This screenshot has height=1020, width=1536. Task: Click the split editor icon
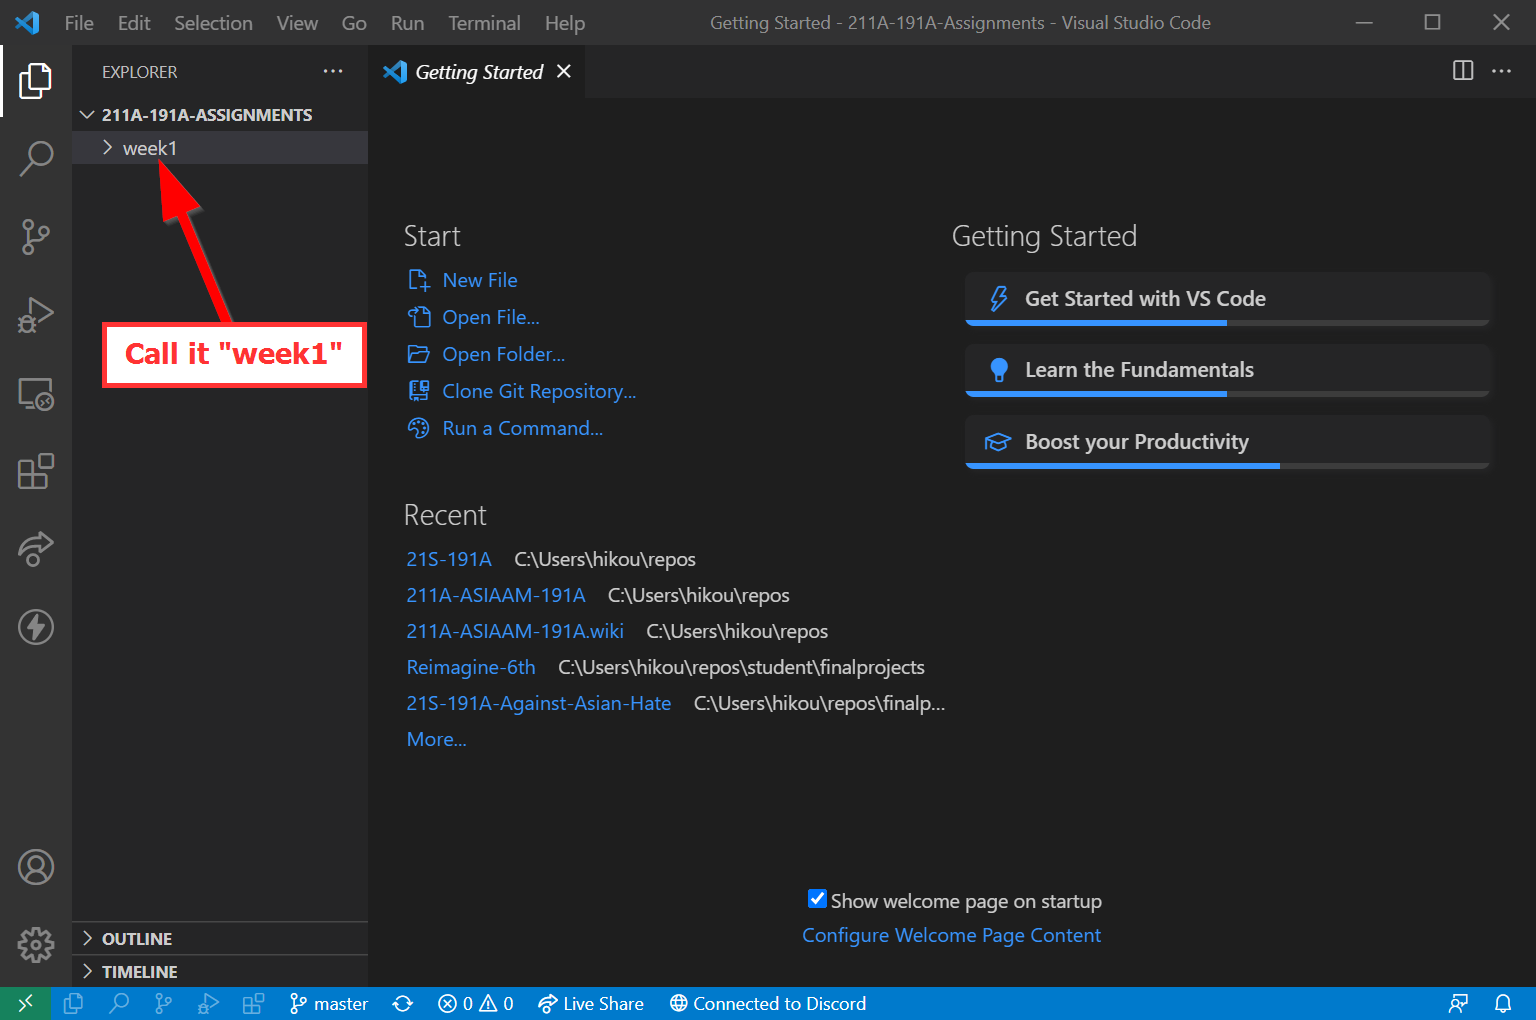tap(1462, 71)
